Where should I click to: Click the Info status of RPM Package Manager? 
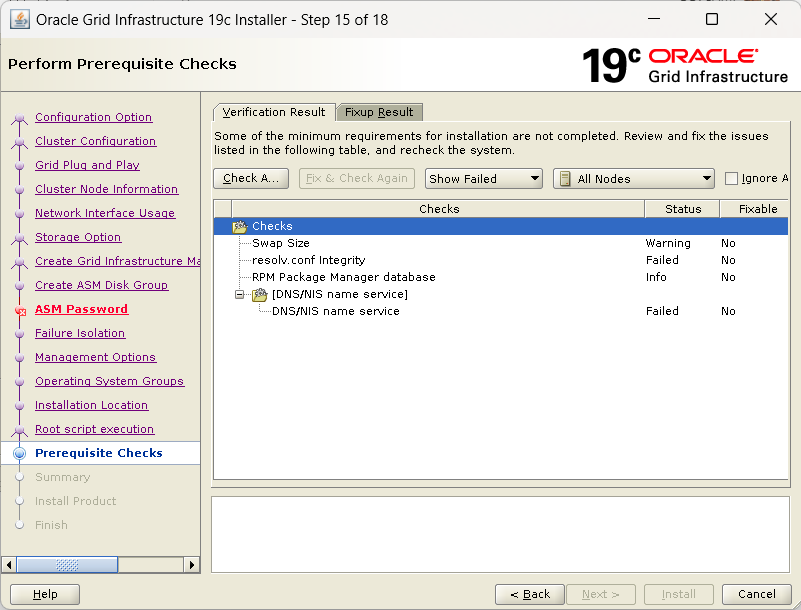click(656, 277)
